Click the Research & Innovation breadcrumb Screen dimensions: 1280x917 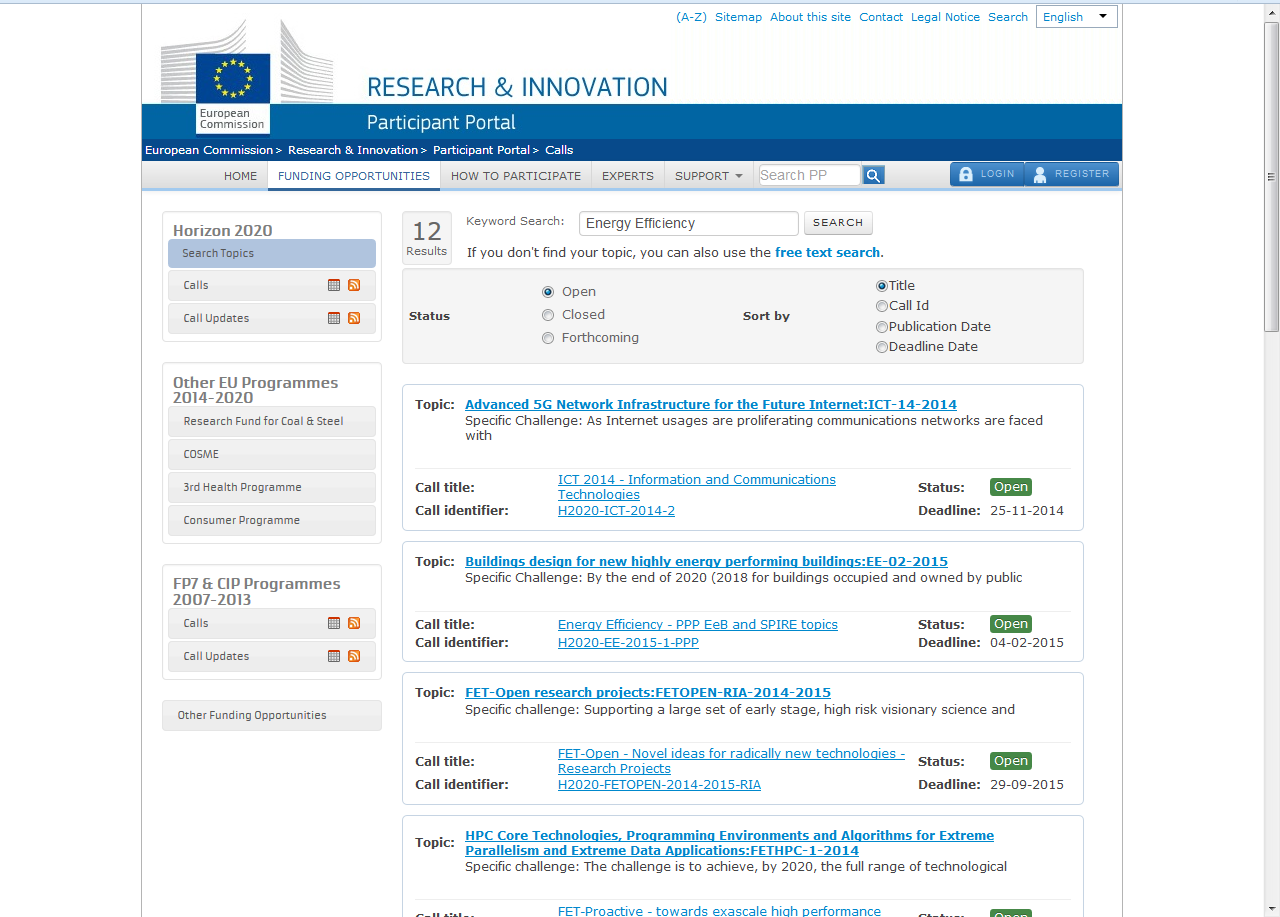[353, 150]
